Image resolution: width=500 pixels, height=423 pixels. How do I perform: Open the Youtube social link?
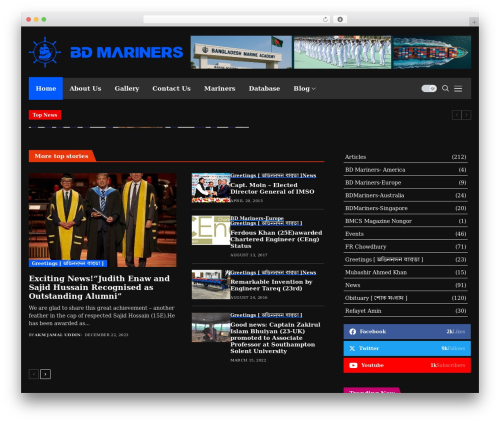pos(407,365)
